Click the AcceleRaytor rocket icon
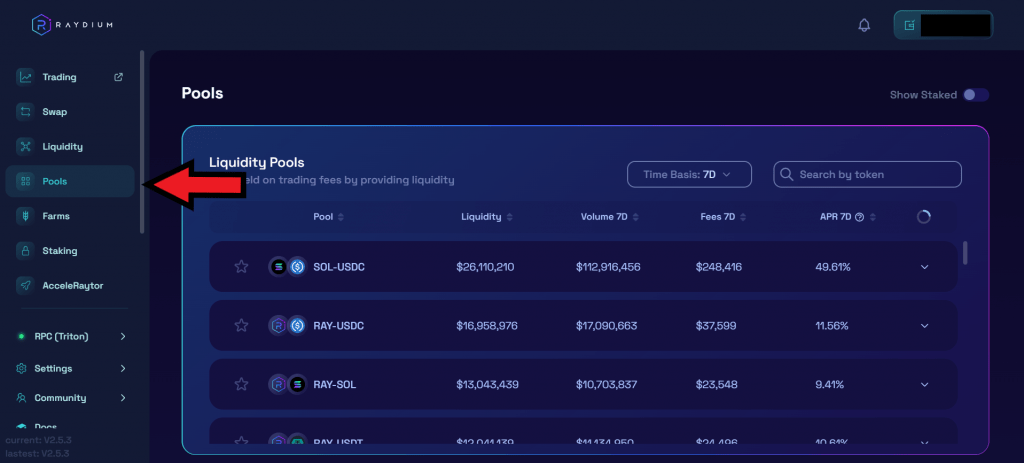This screenshot has height=463, width=1024. tap(25, 285)
